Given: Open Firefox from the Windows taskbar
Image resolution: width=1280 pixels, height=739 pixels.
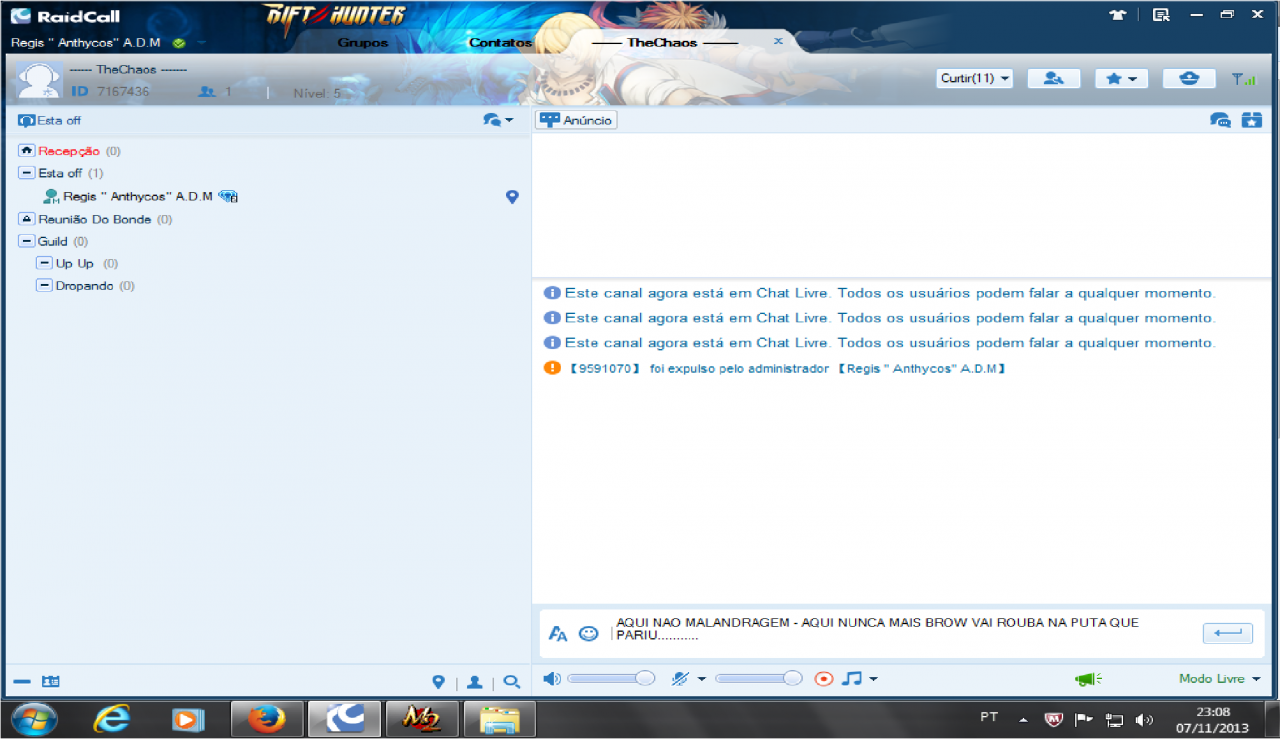Looking at the screenshot, I should click(x=266, y=718).
